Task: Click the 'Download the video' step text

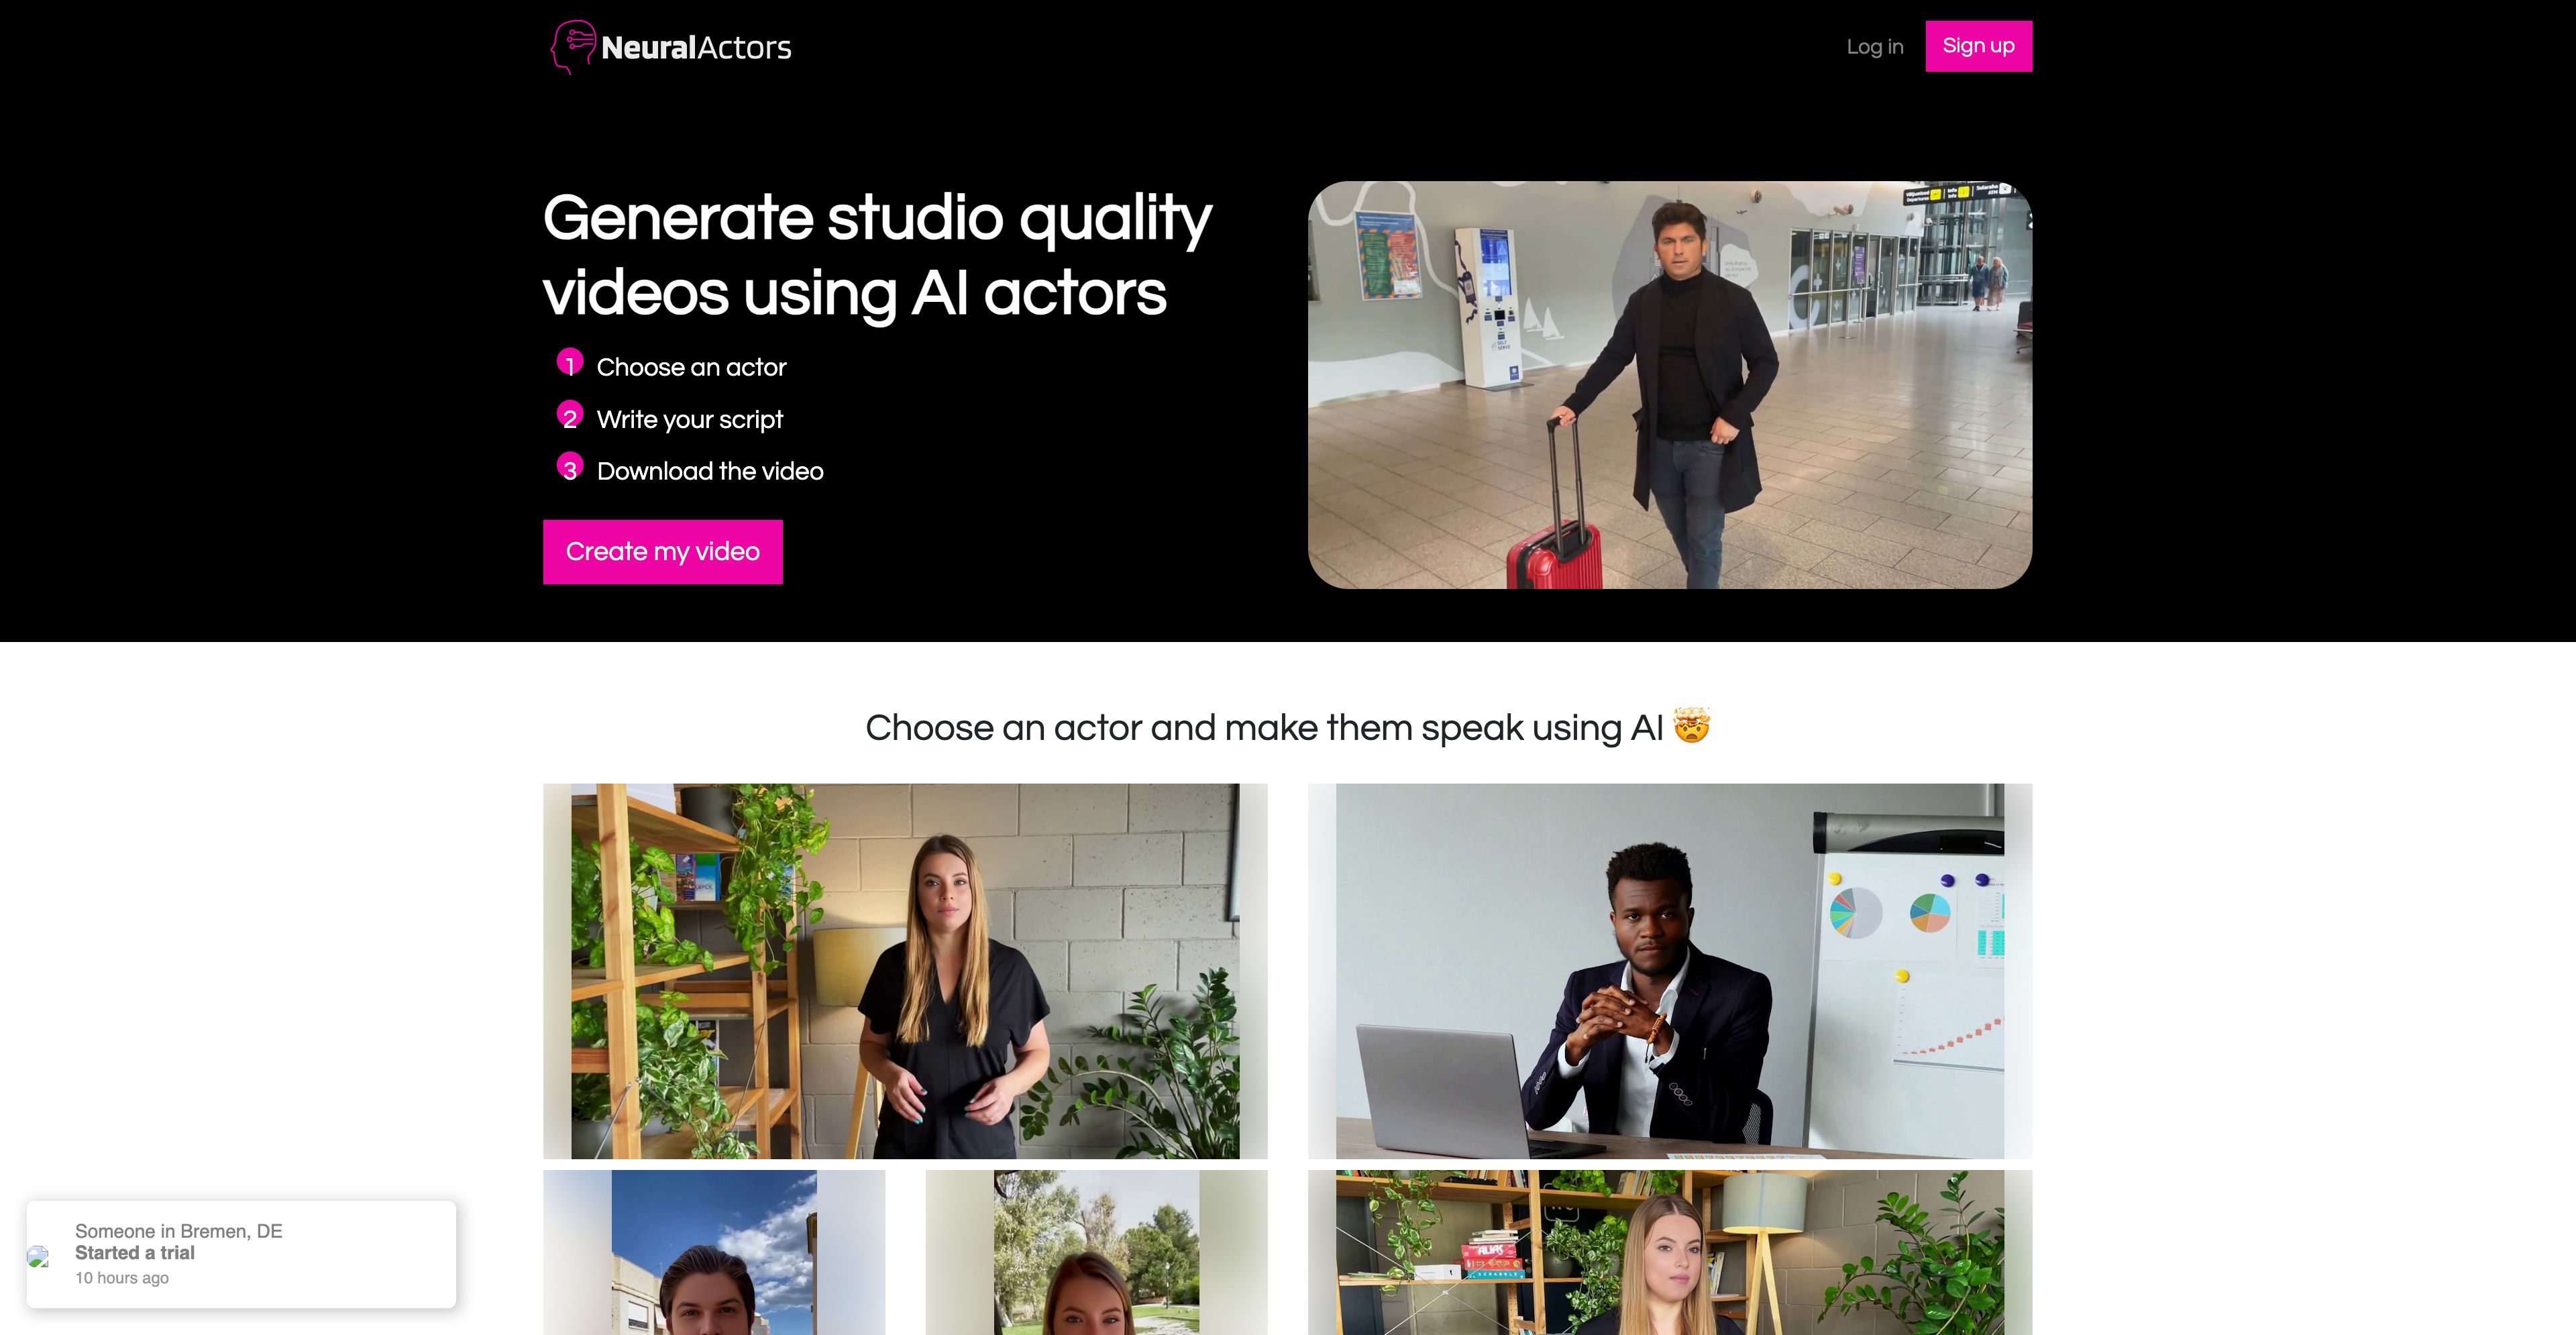Action: [x=710, y=471]
